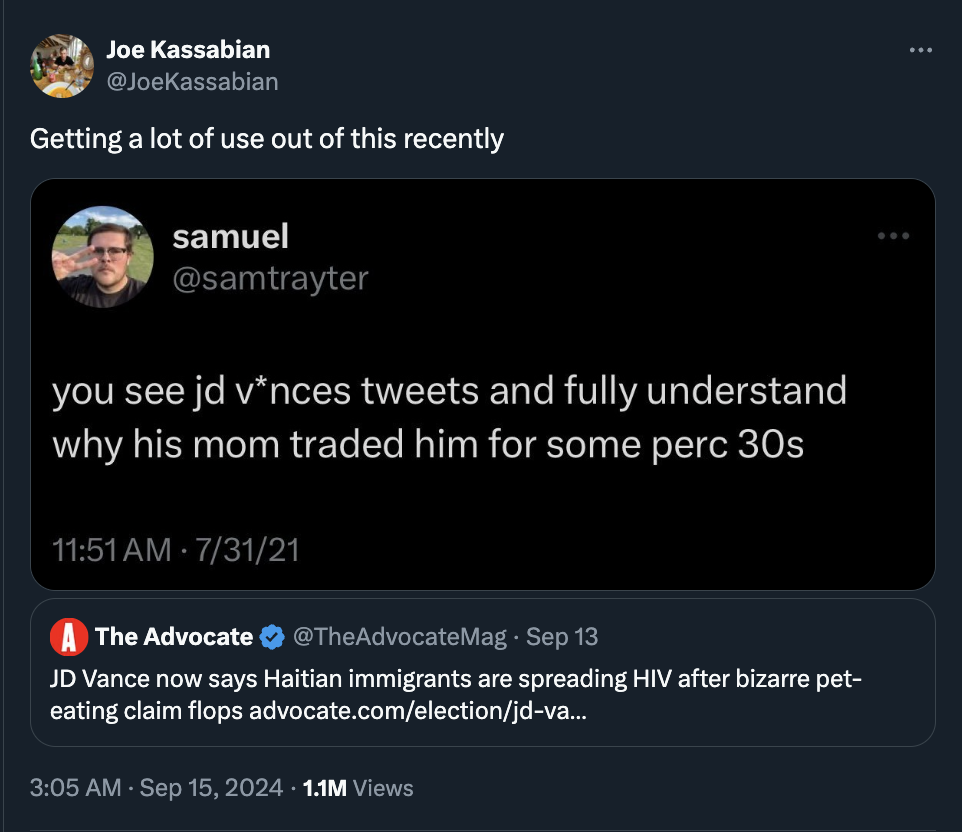Open samuel's profile via @samtrayter handle
Image resolution: width=962 pixels, height=832 pixels.
click(270, 279)
